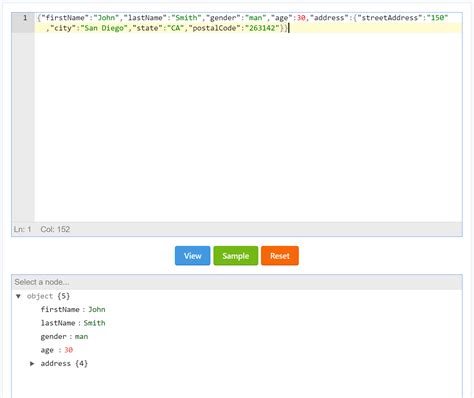This screenshot has height=398, width=474.
Task: Select the address {4} tree label
Action: coord(64,363)
